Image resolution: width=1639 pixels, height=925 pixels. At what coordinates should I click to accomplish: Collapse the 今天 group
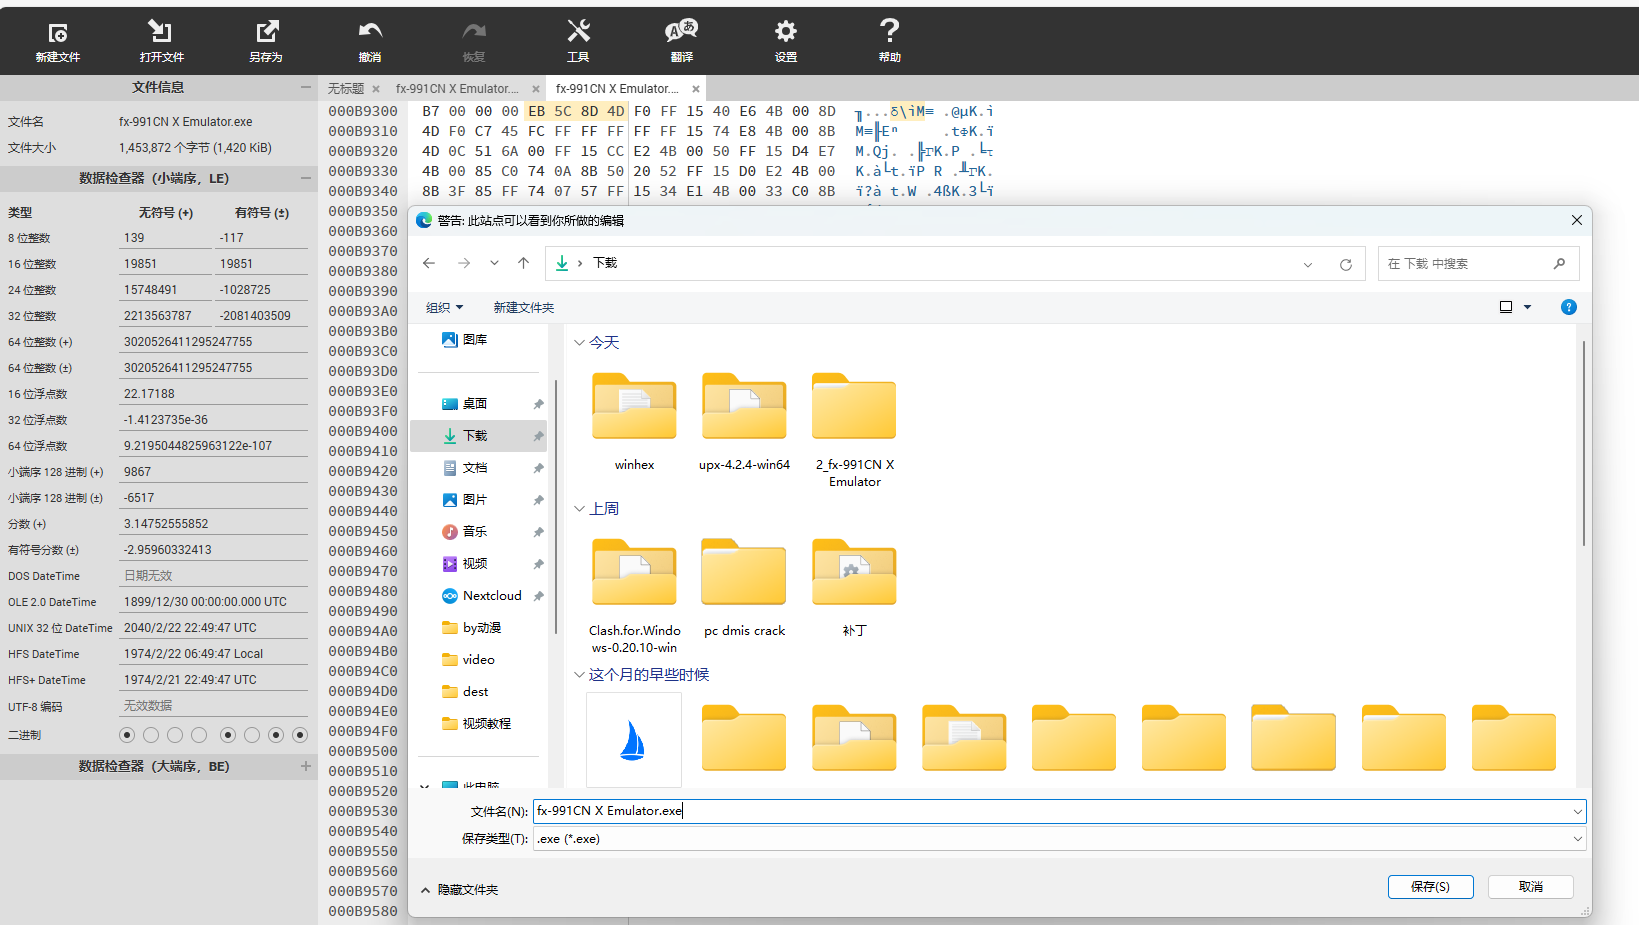pos(579,343)
